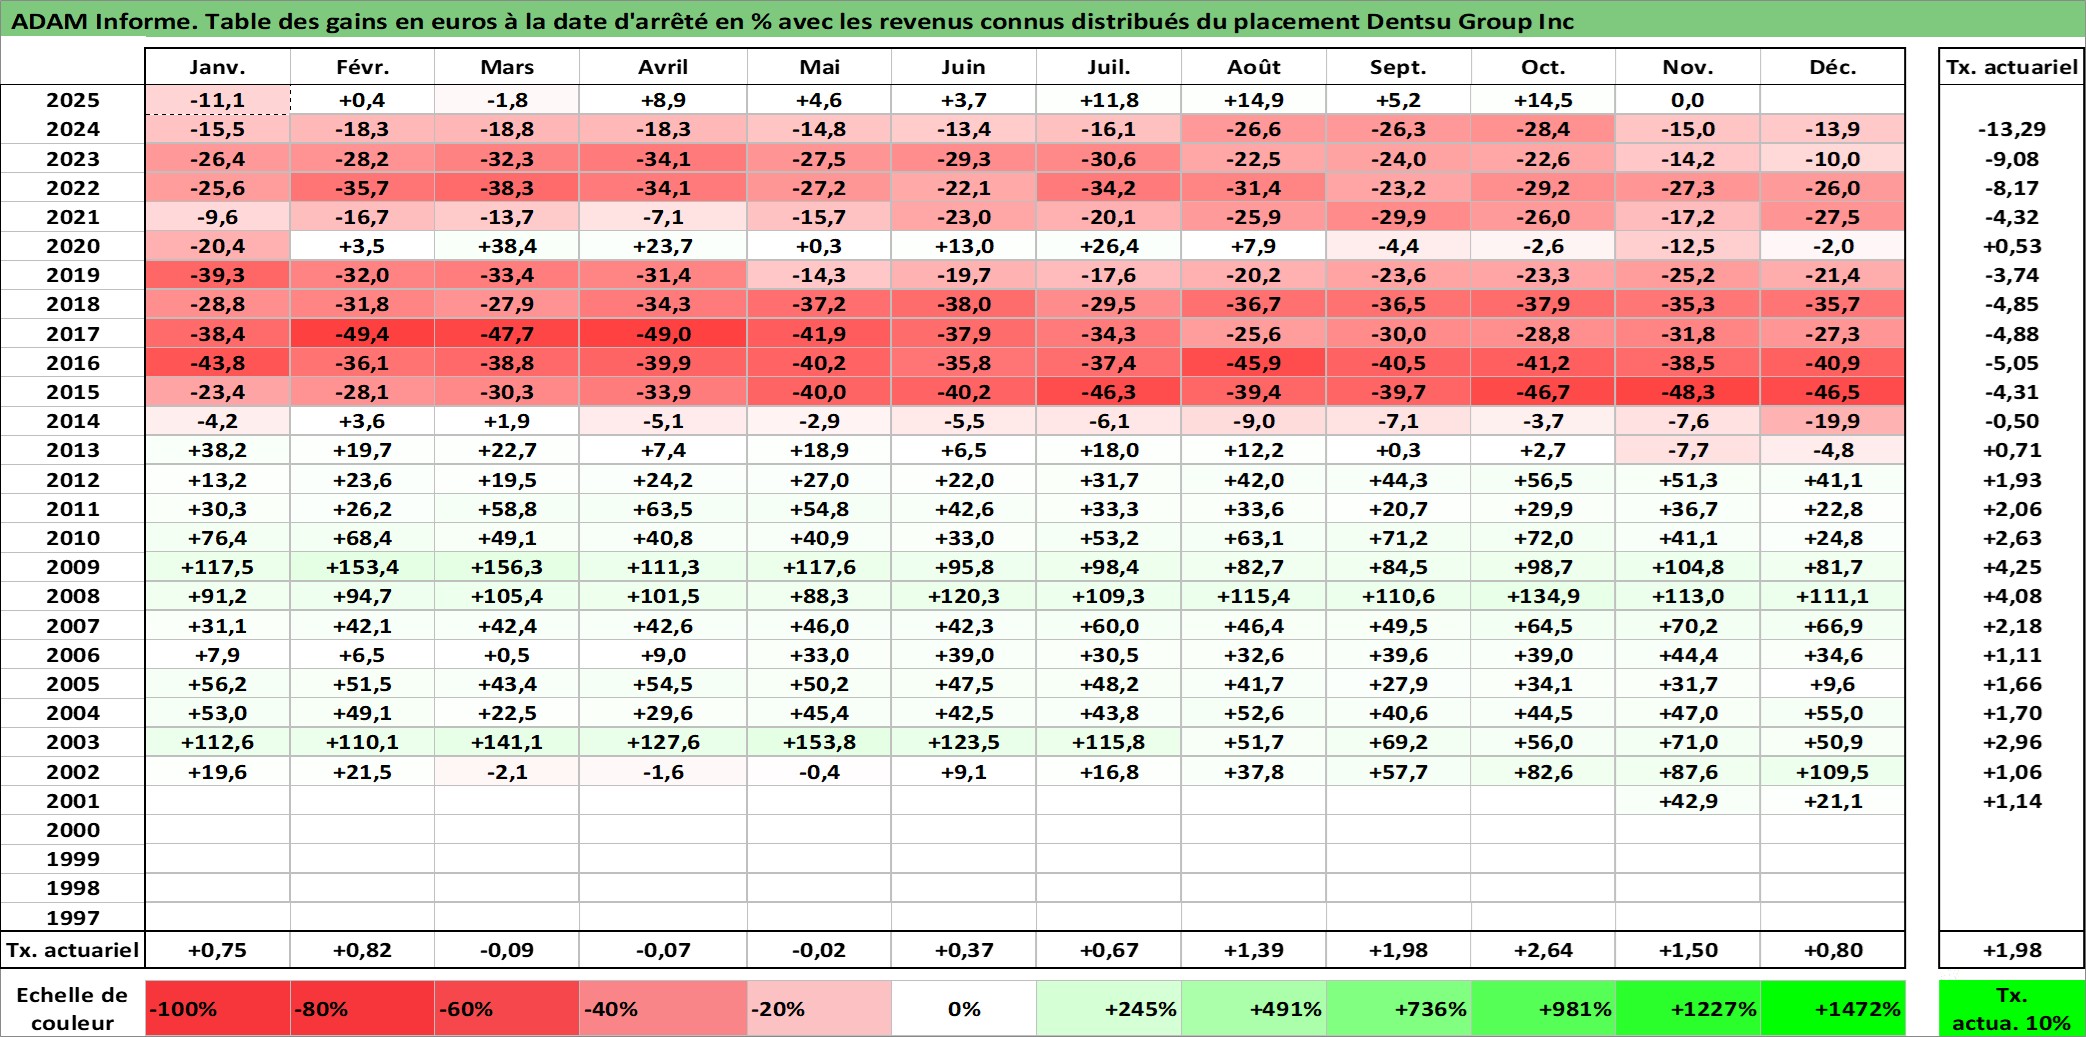Click the +1472% green scale swatch

click(1832, 1008)
